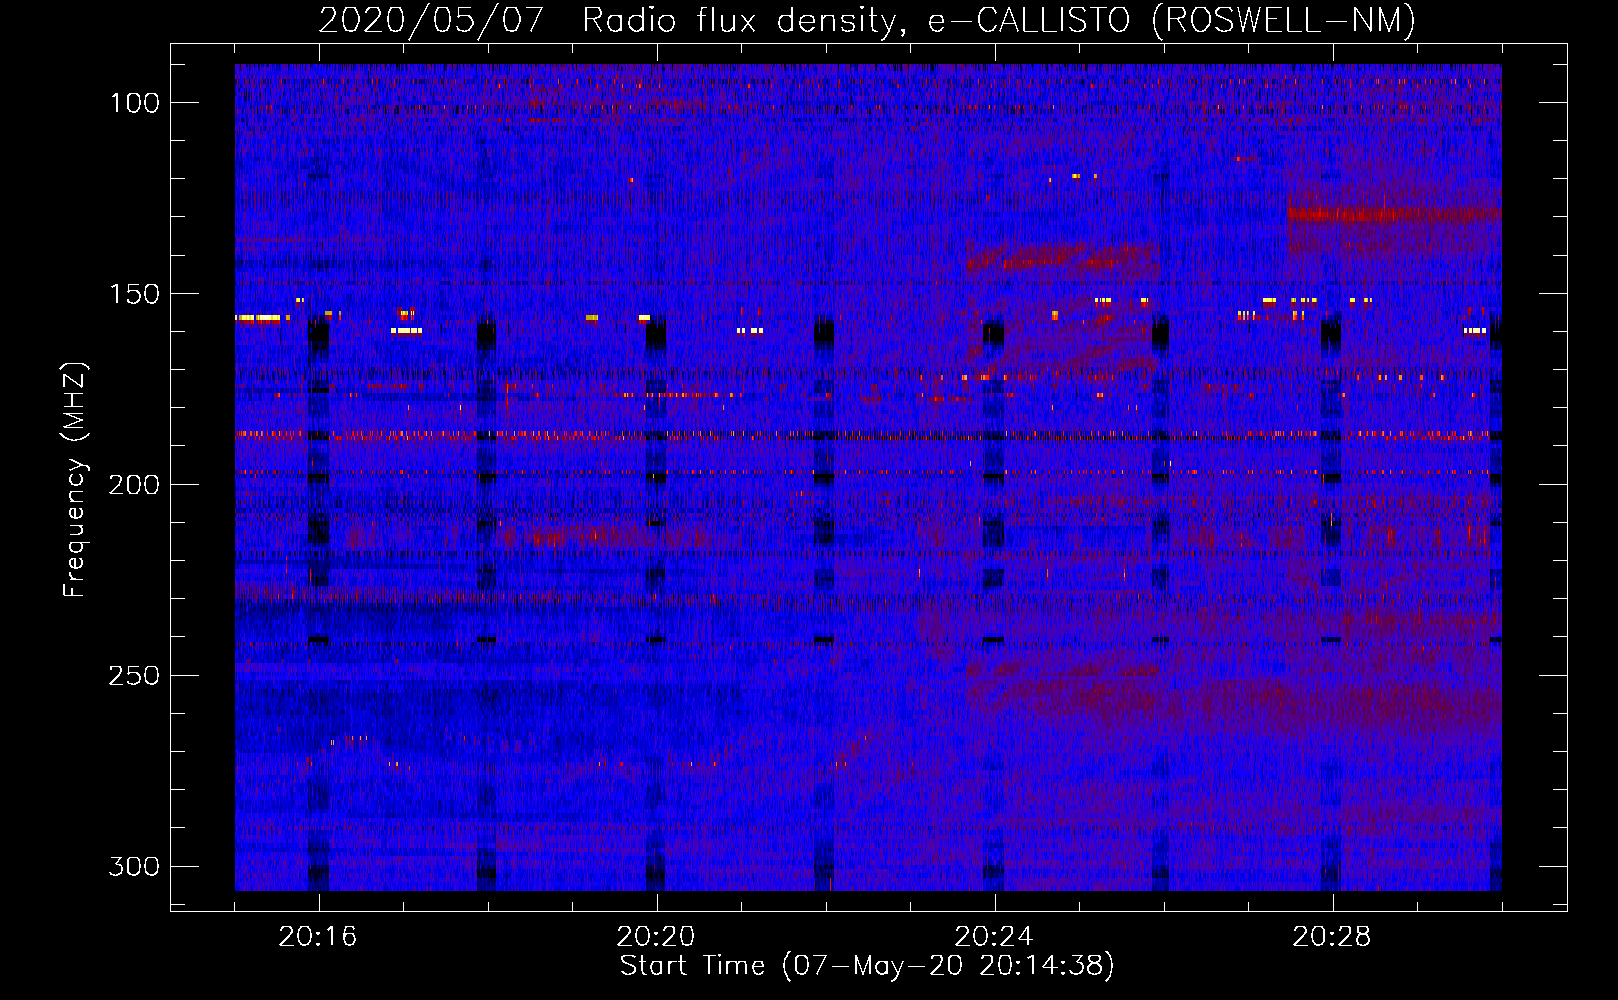
Task: Click the 'Start Time (07-May-20 20:14:38)' label
Action: click(867, 966)
